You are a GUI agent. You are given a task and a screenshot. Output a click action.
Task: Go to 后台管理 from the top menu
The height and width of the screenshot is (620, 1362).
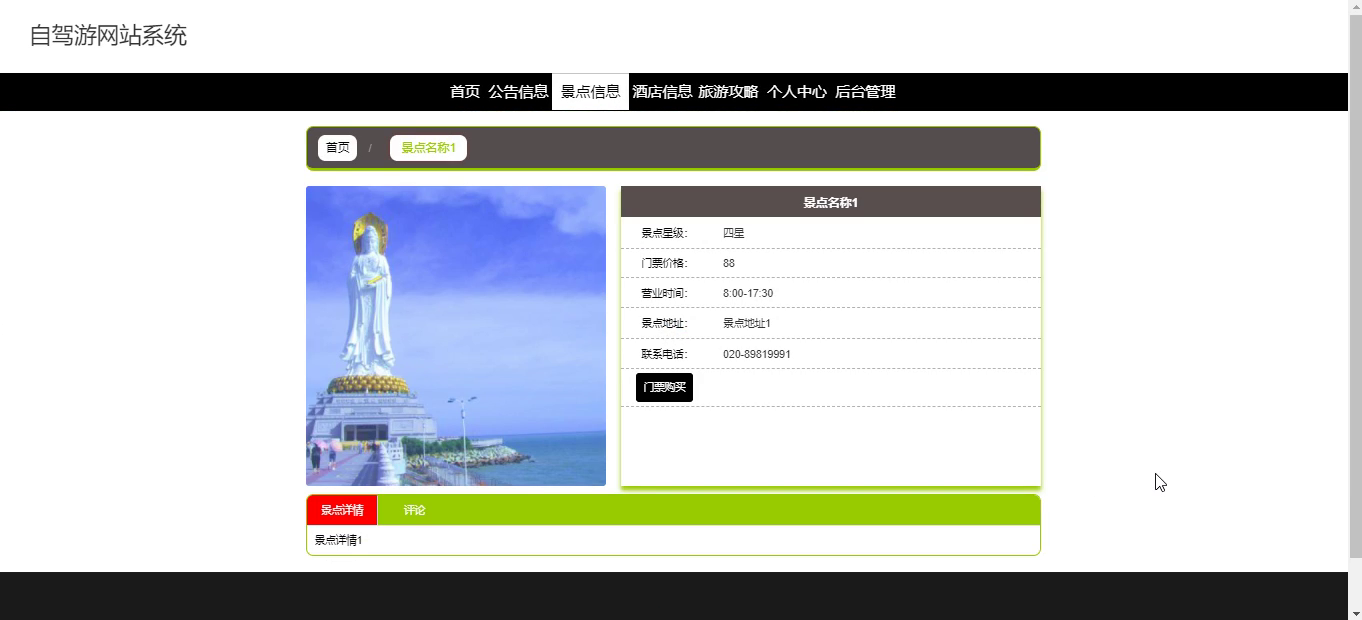click(x=865, y=92)
